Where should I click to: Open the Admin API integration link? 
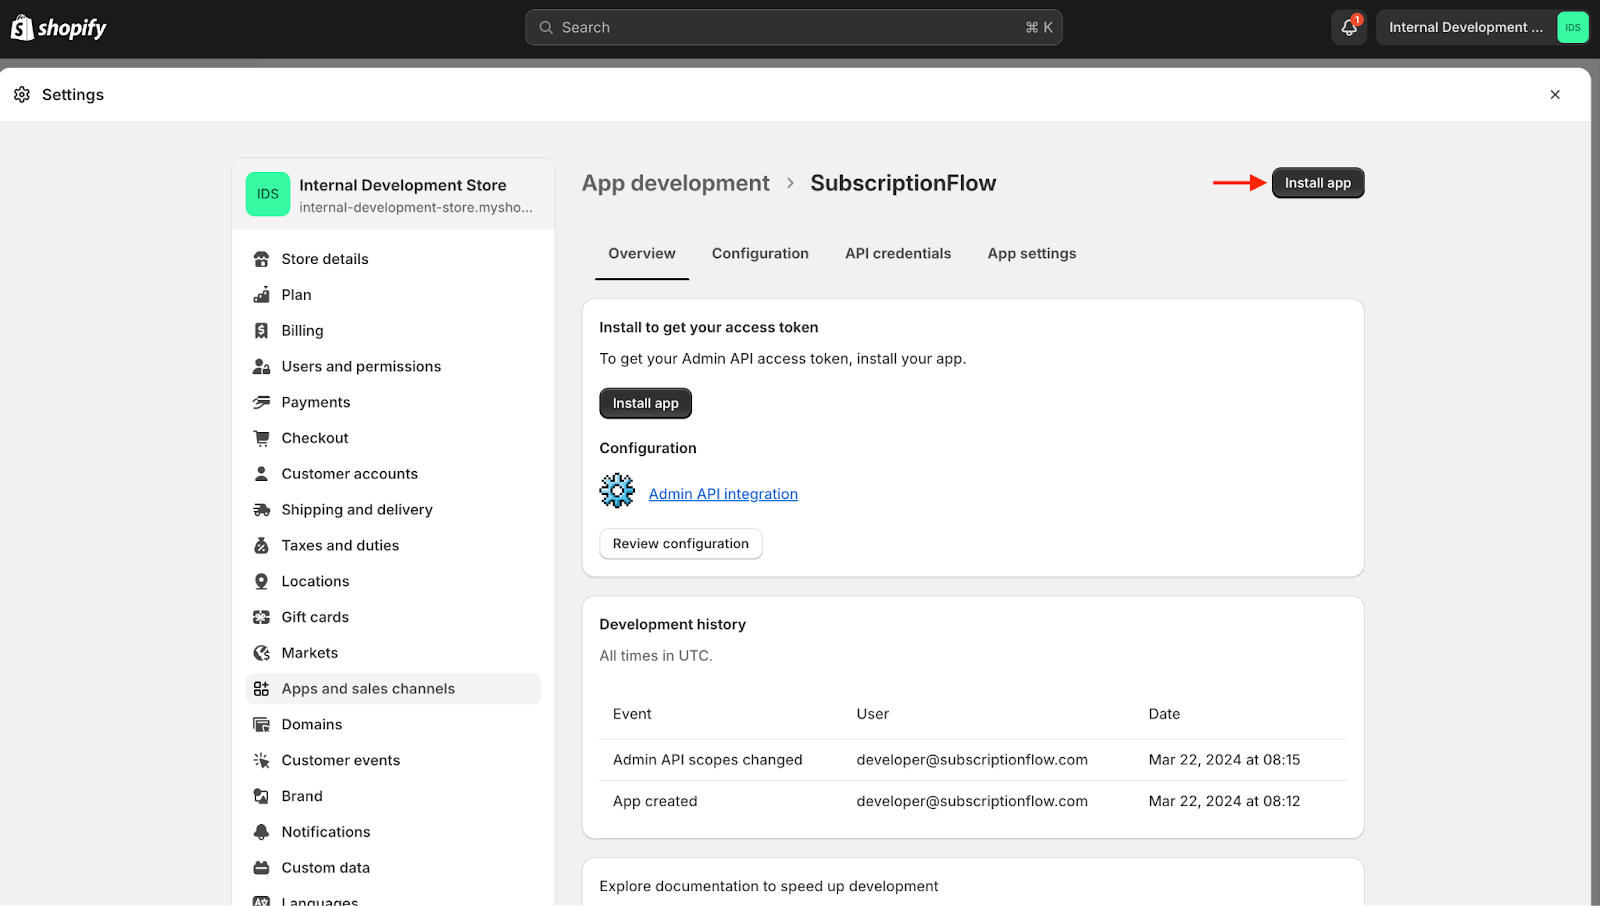(723, 494)
